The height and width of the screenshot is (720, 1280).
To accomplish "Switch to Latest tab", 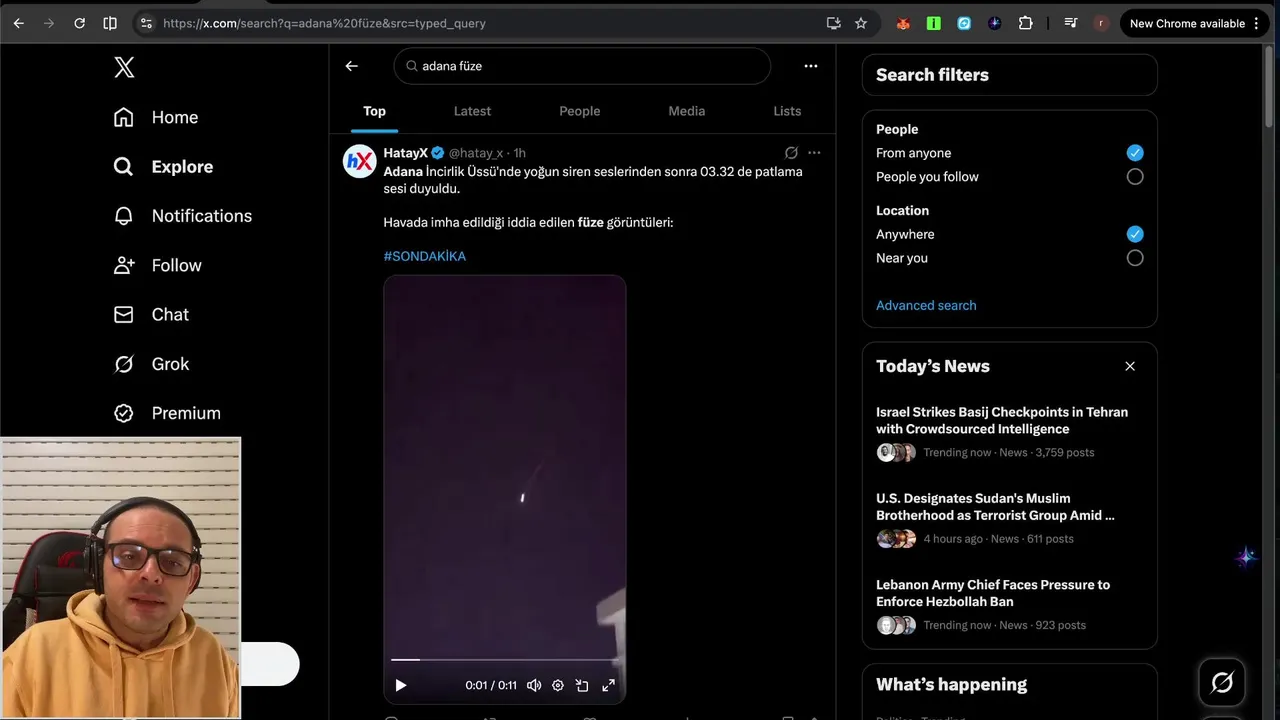I will [x=472, y=111].
